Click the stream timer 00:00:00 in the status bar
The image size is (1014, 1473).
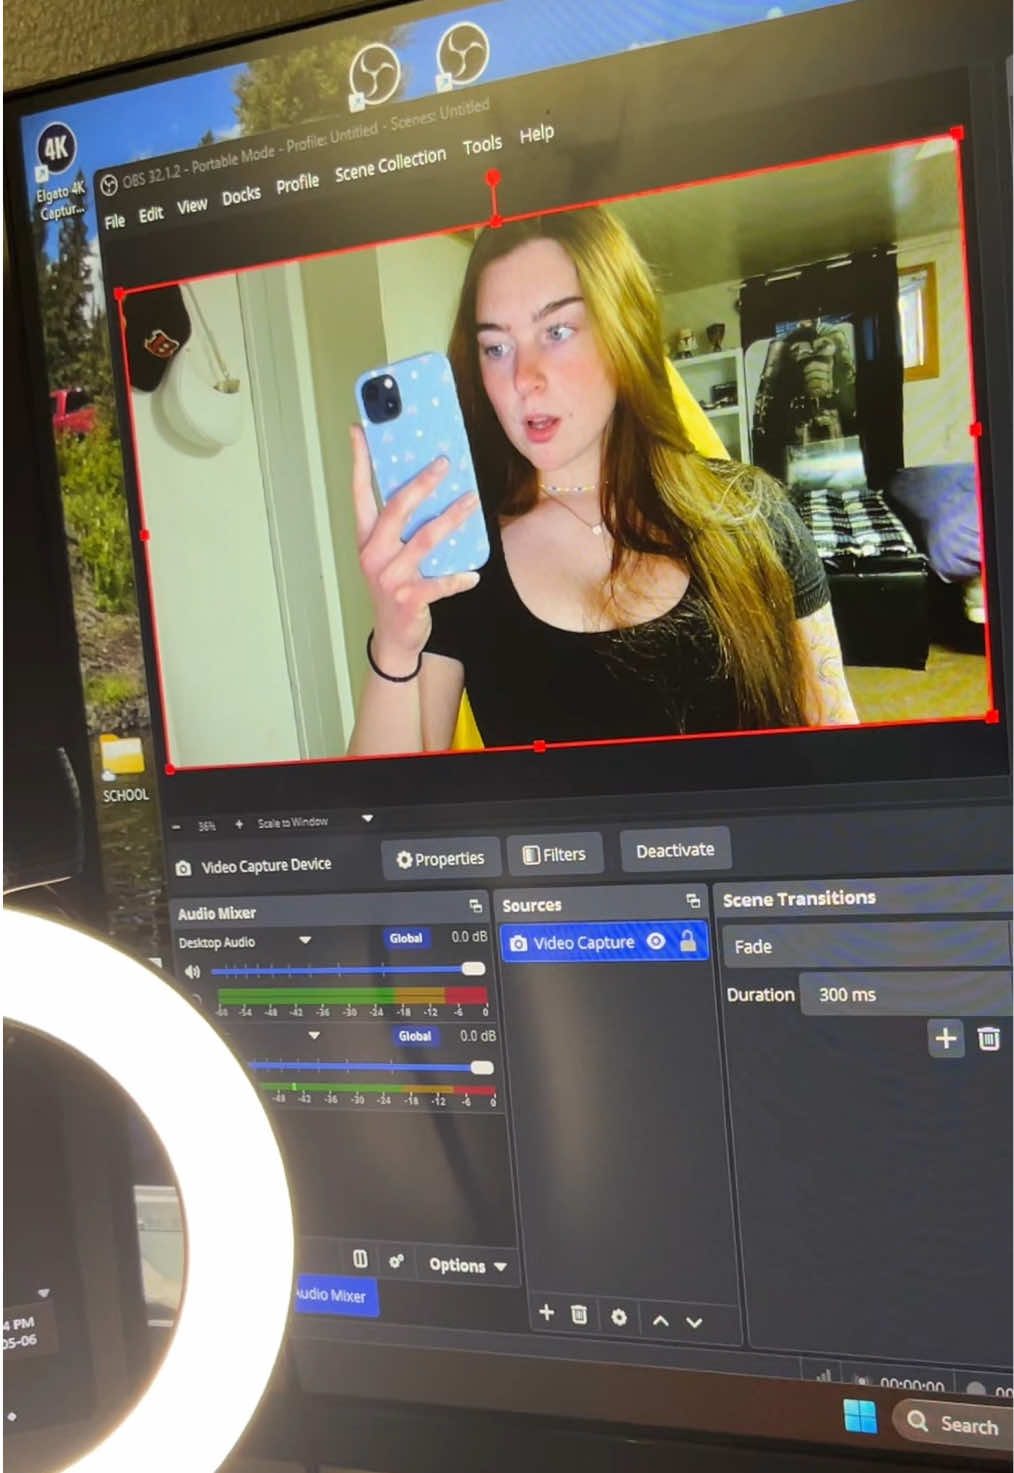tap(910, 1385)
